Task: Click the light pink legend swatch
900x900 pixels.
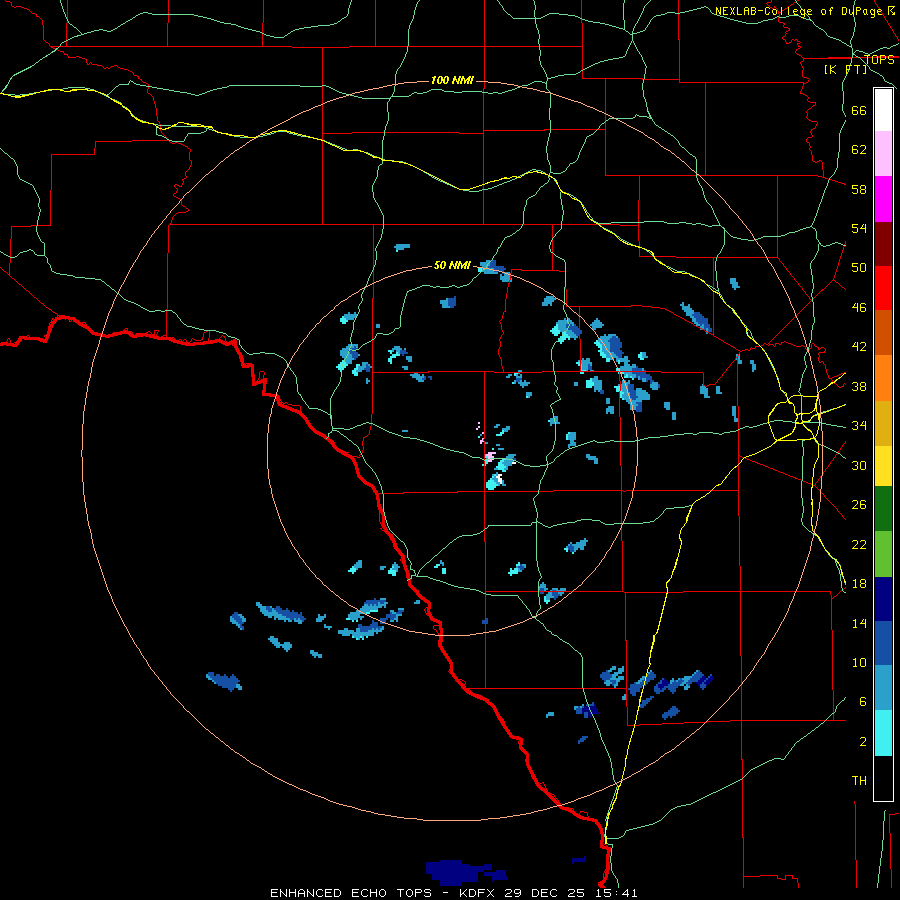Action: (x=883, y=153)
